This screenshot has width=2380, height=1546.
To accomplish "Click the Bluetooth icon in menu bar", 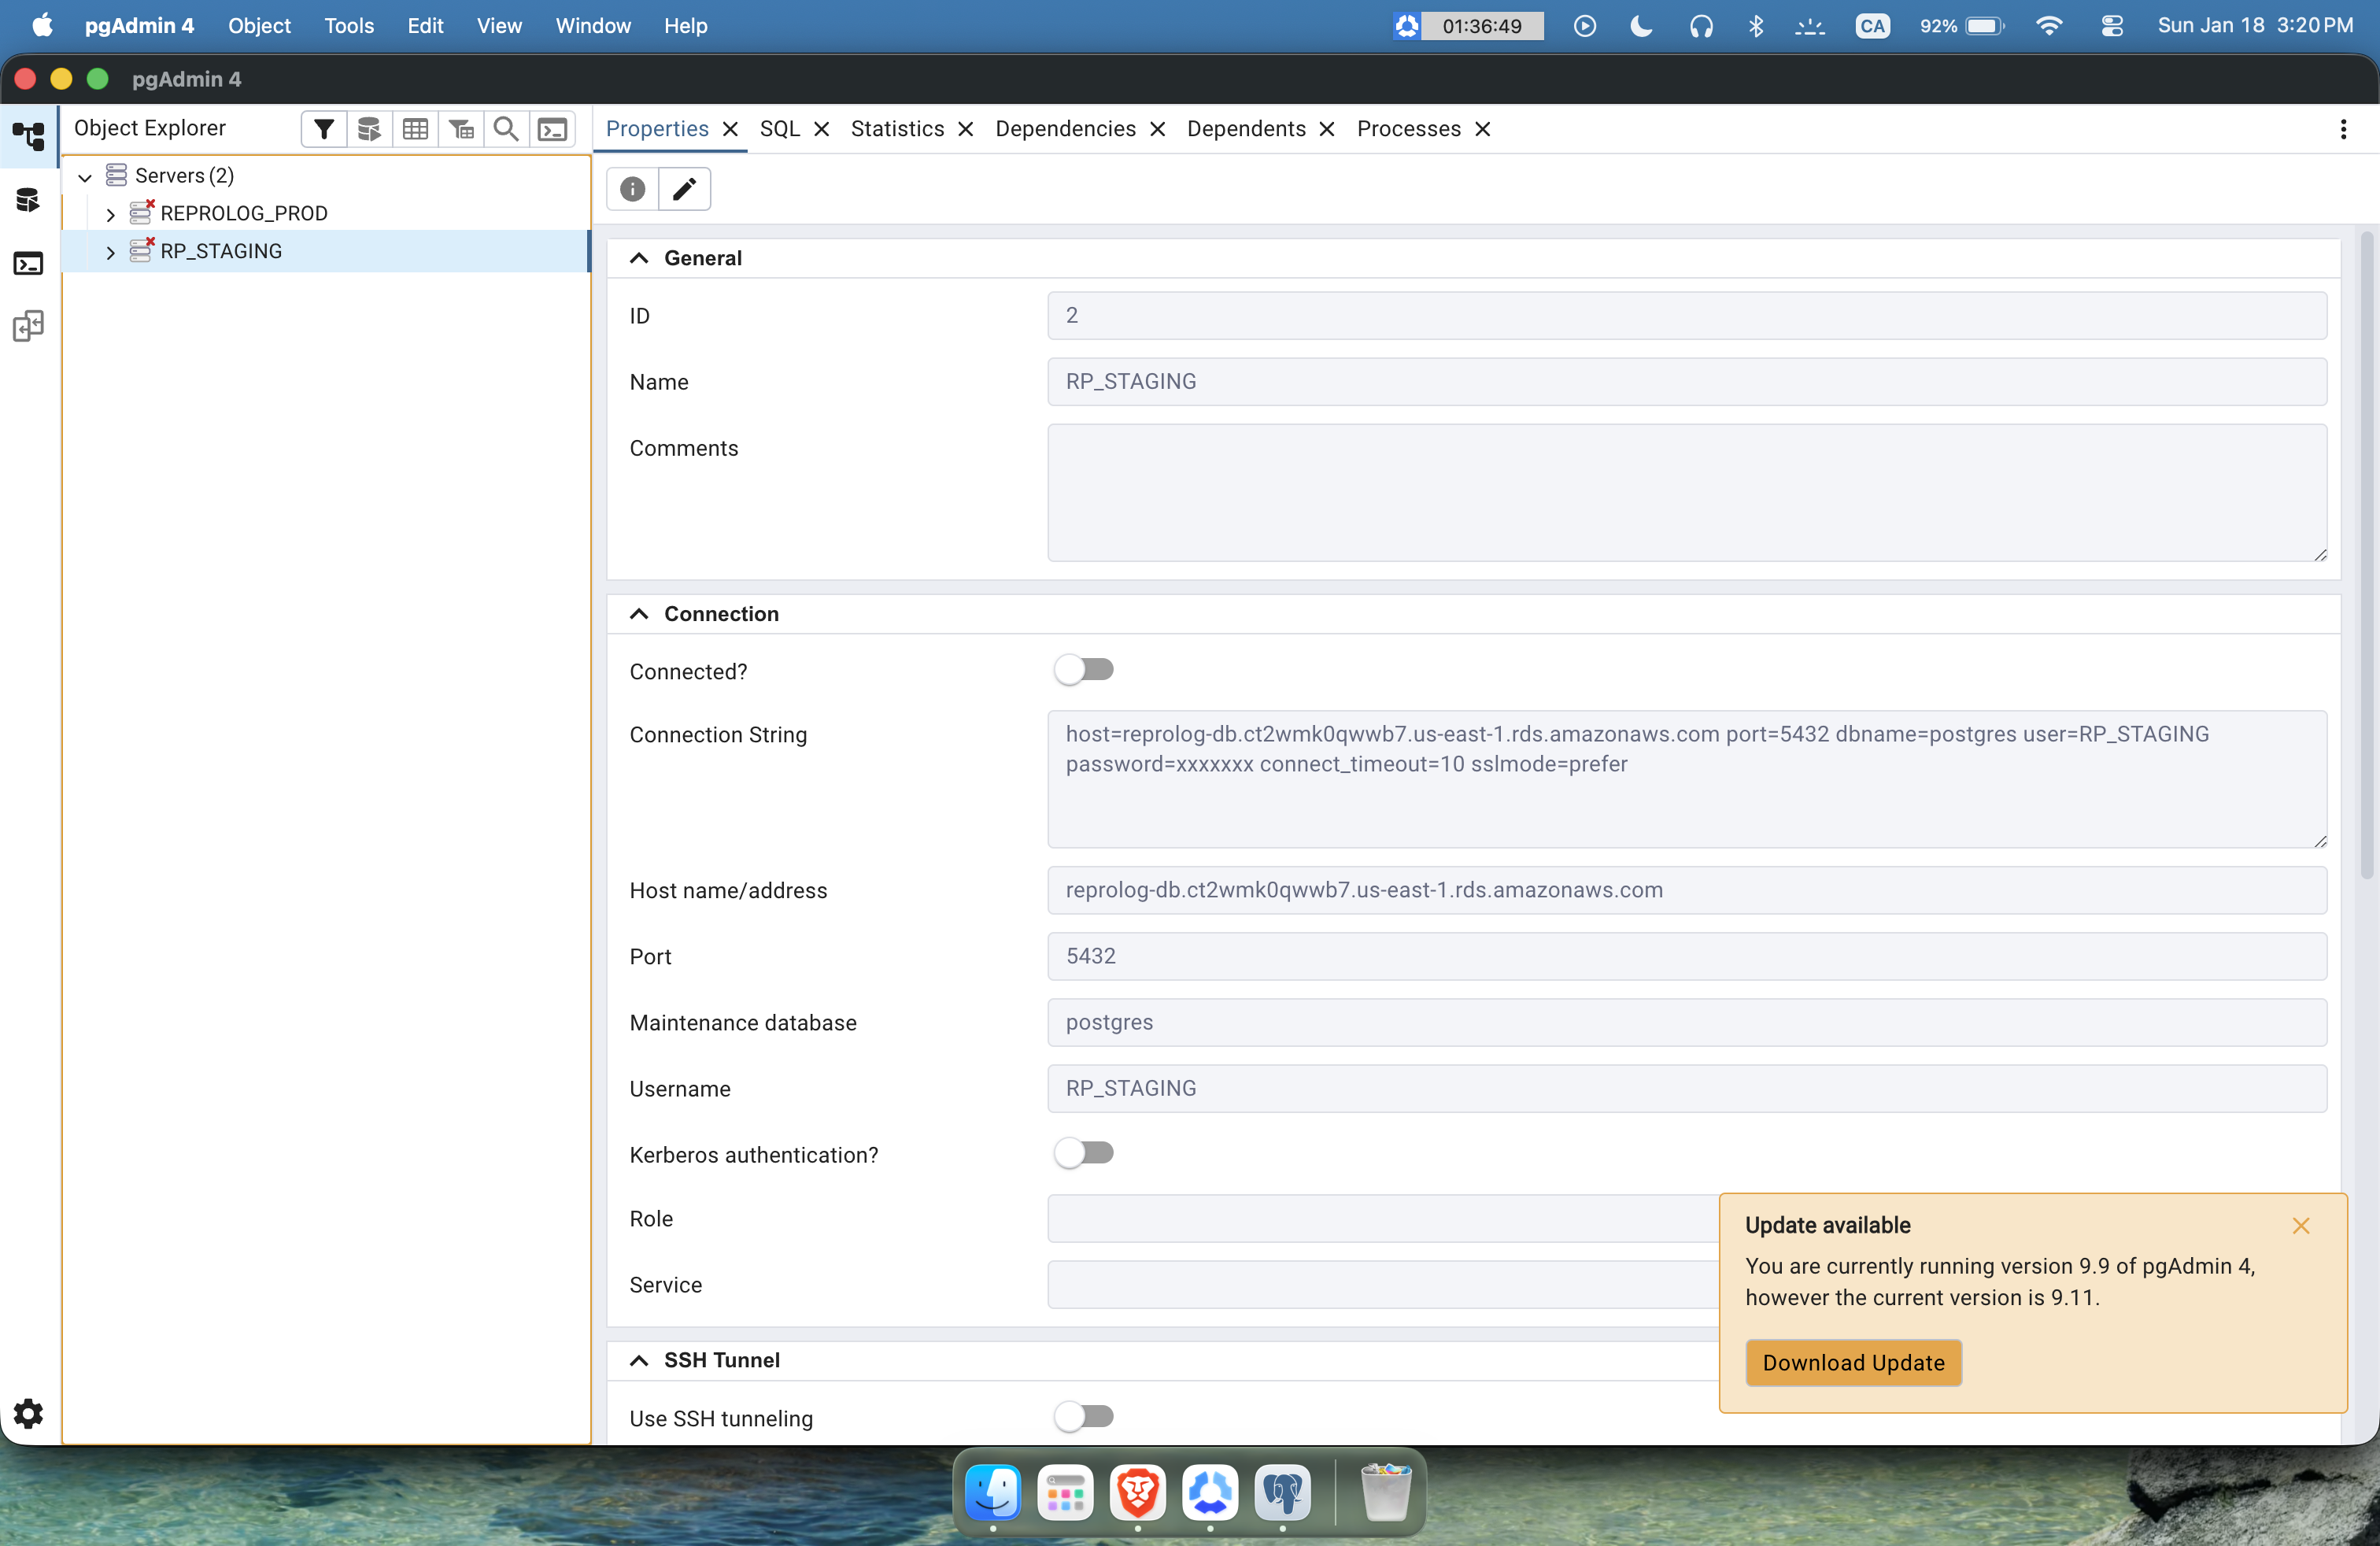I will [x=1756, y=26].
